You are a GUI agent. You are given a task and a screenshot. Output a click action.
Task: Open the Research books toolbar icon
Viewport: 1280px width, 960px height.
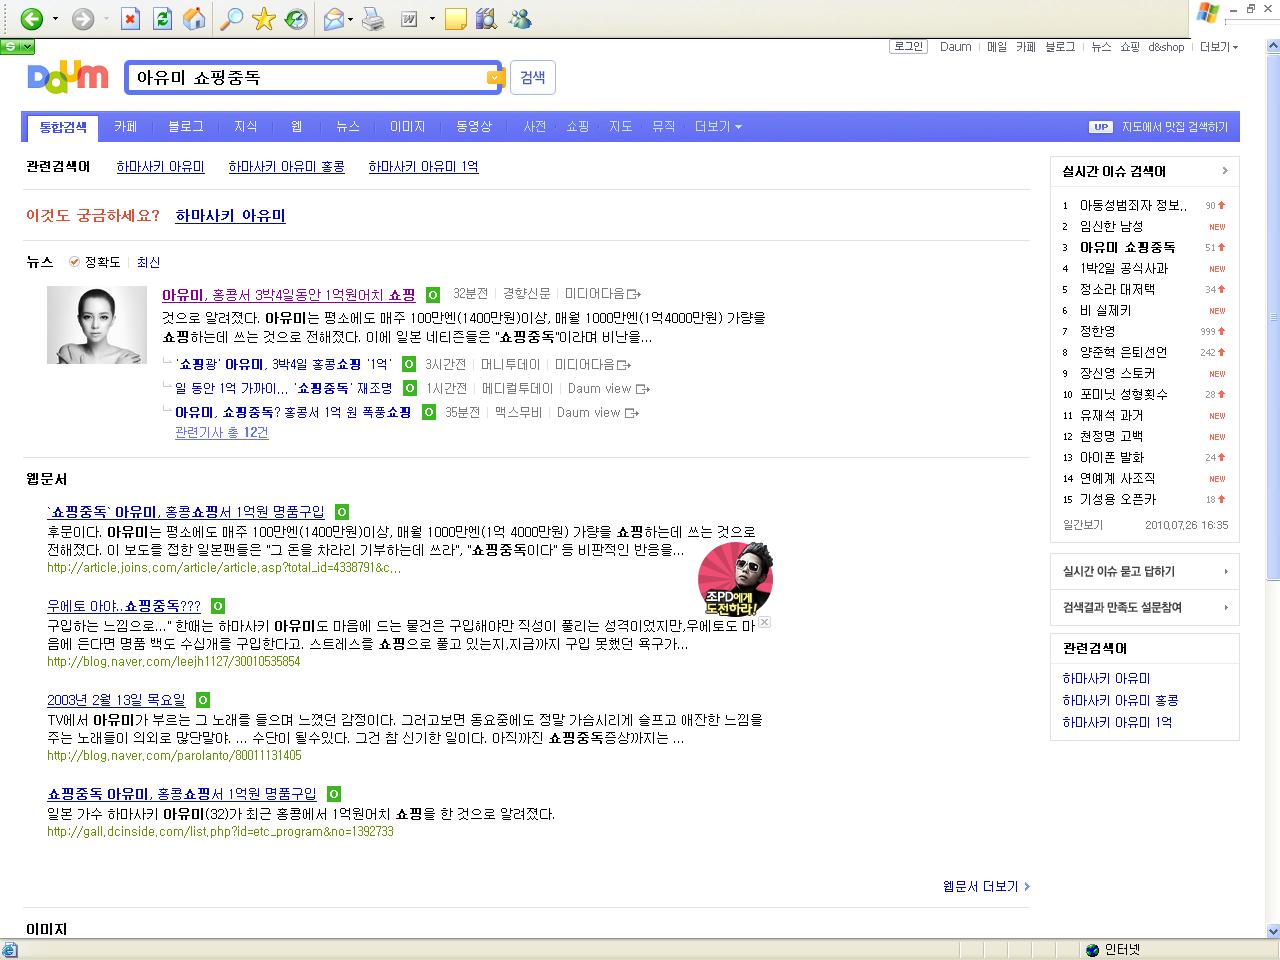[x=487, y=19]
